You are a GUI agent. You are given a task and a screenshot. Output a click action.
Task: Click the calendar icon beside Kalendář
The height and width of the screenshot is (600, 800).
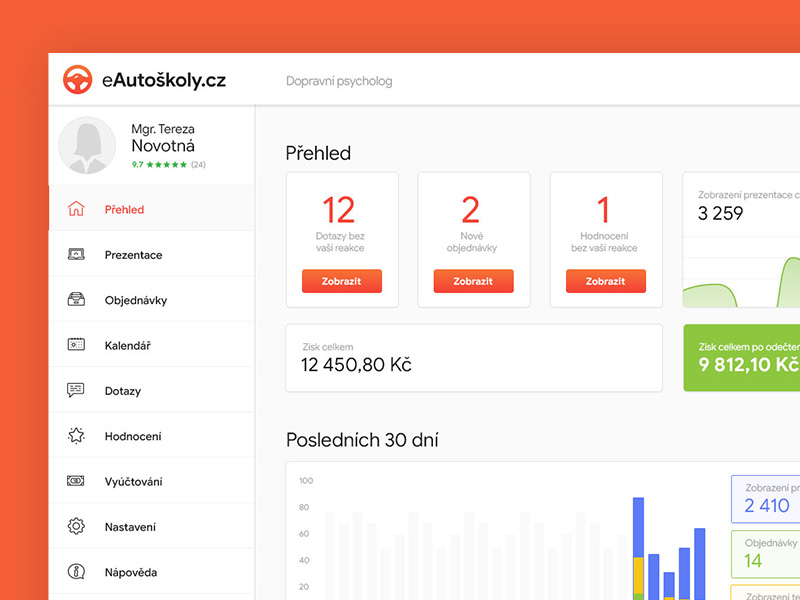pyautogui.click(x=76, y=345)
